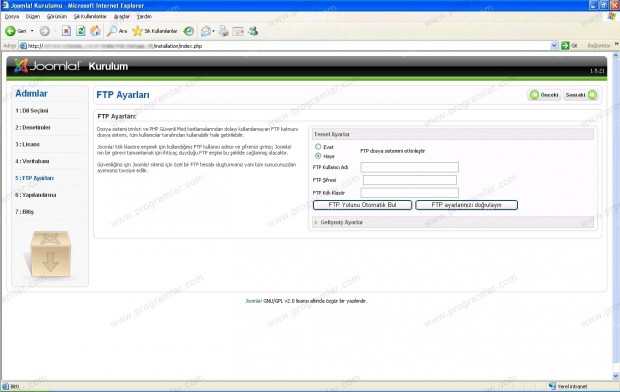
Task: Click the Edit page toolbar icon
Action: click(x=238, y=31)
